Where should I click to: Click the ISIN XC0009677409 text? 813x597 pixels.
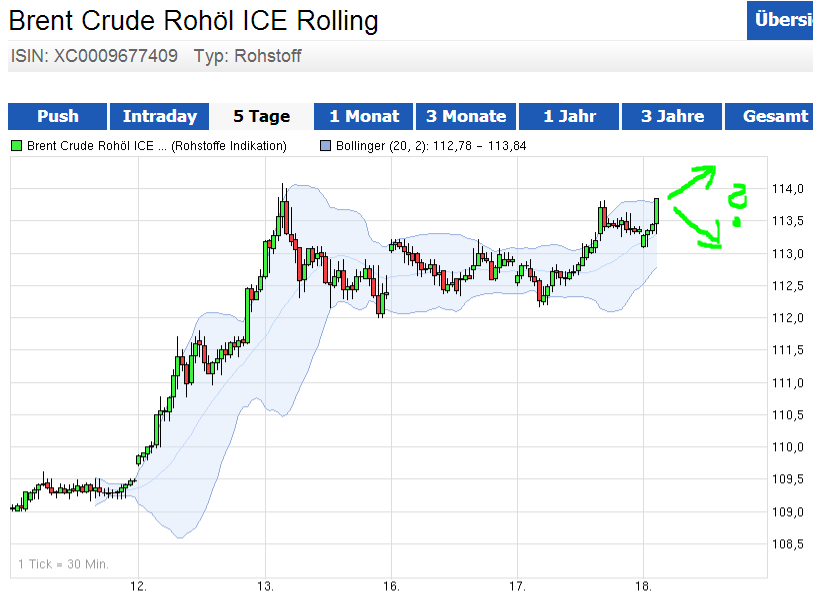pos(94,56)
